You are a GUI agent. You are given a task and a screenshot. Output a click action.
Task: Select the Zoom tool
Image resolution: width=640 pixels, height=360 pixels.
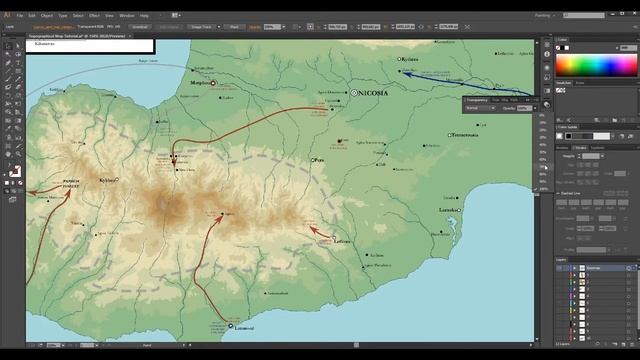pos(18,153)
